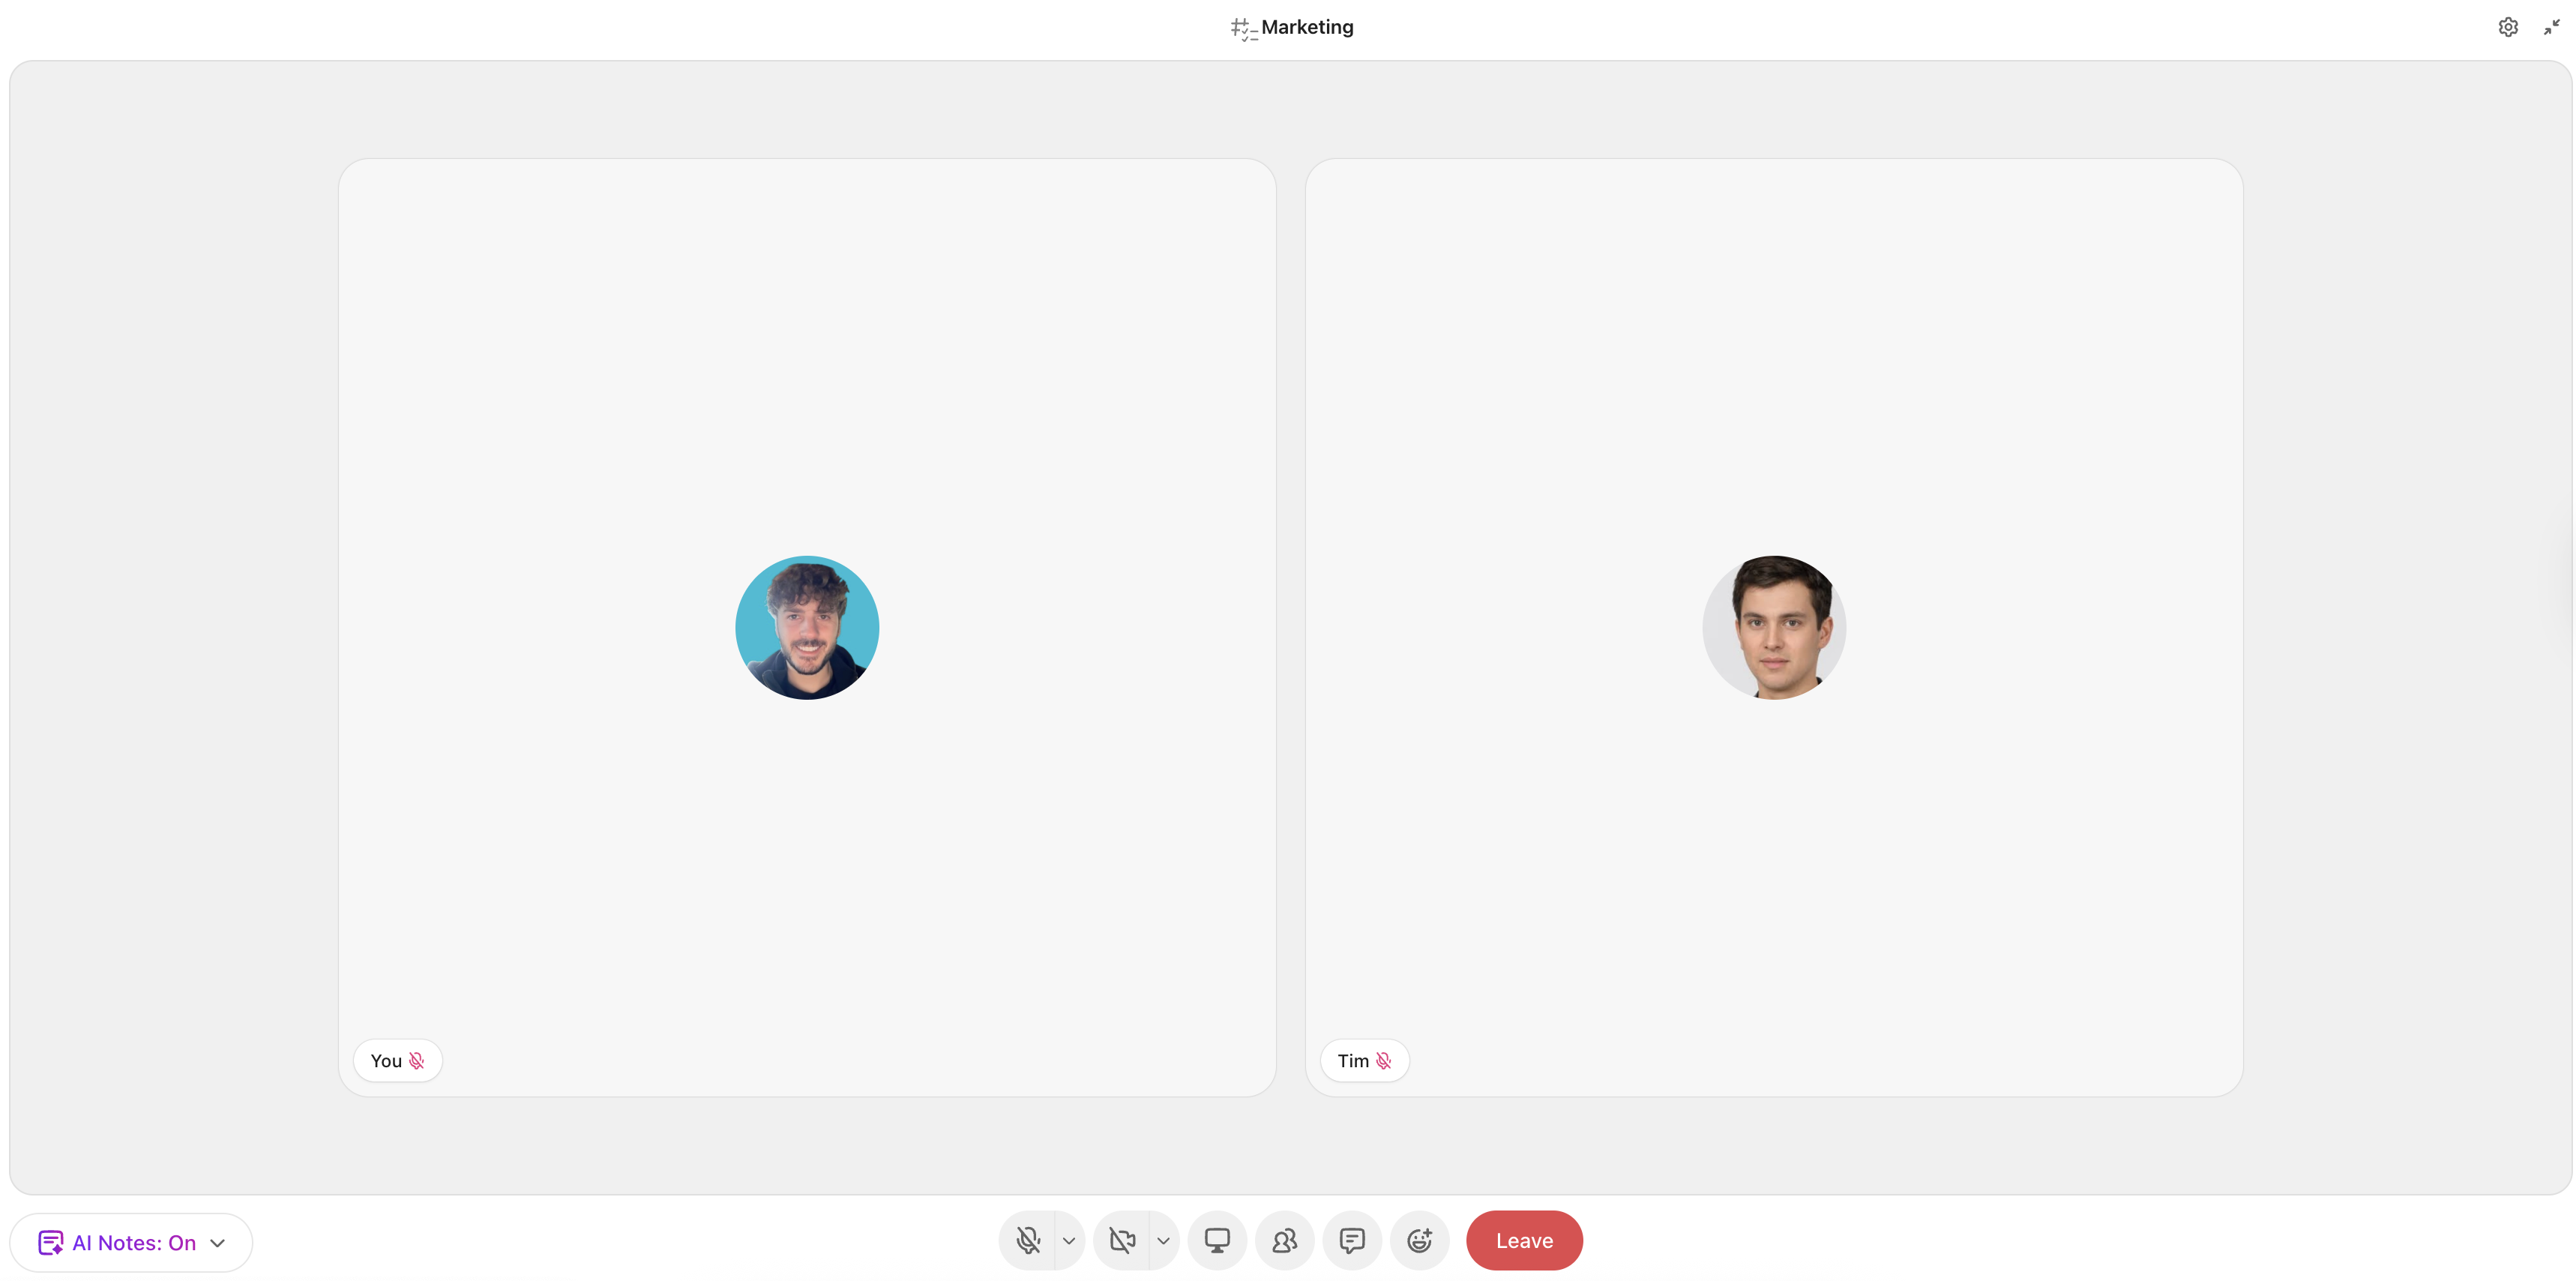Viewport: 2576px width, 1281px height.
Task: Unmute your microphone
Action: (x=1028, y=1240)
